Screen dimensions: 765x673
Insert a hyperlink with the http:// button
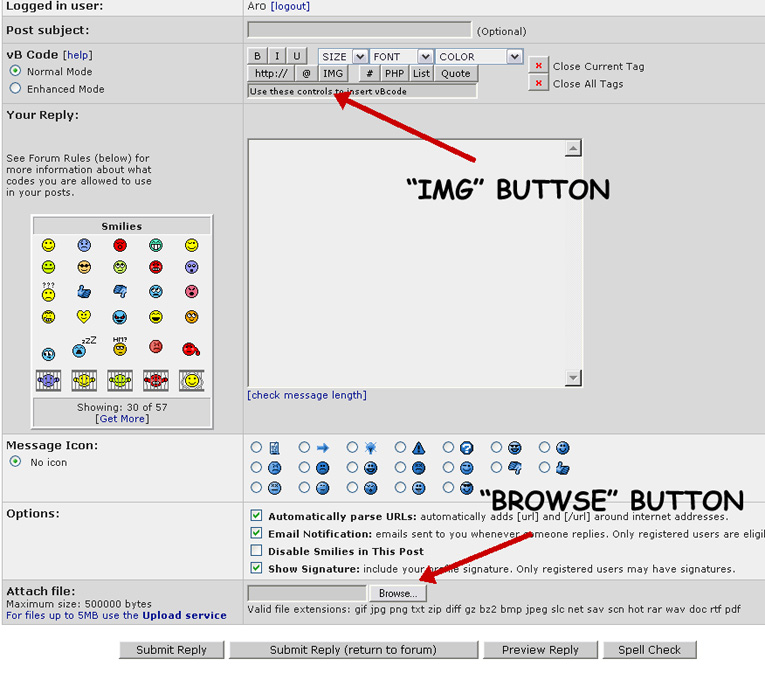click(271, 74)
